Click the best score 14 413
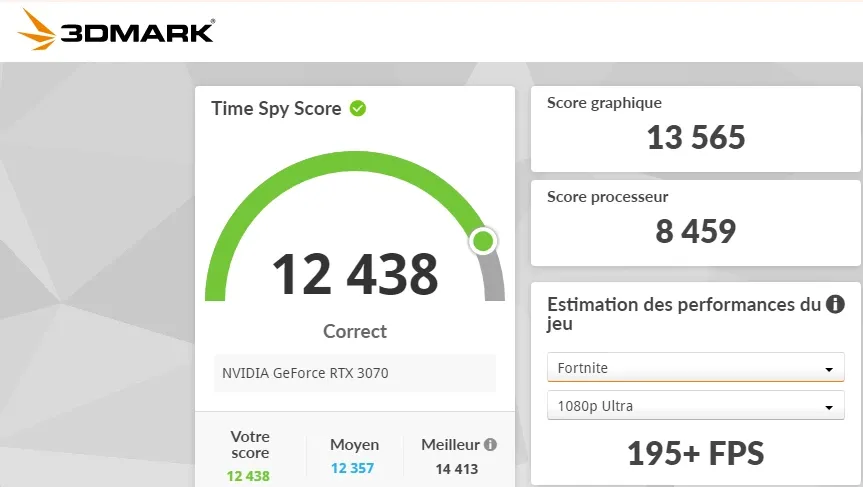863x487 pixels. (x=456, y=469)
